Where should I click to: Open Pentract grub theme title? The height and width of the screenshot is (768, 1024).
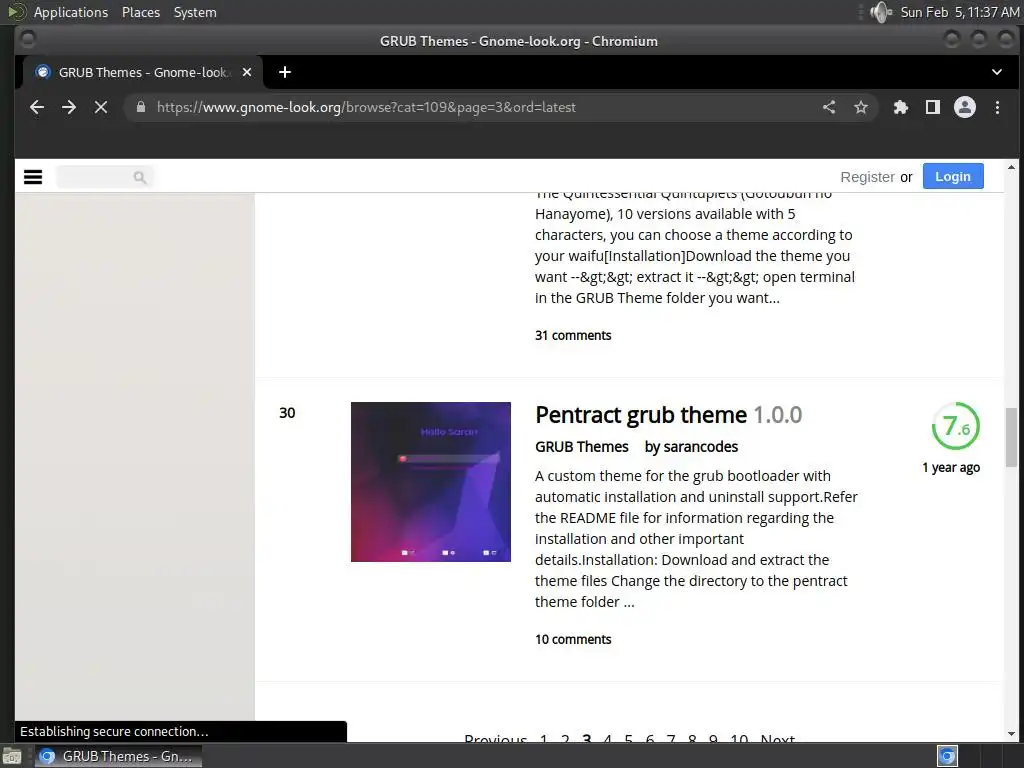(641, 415)
